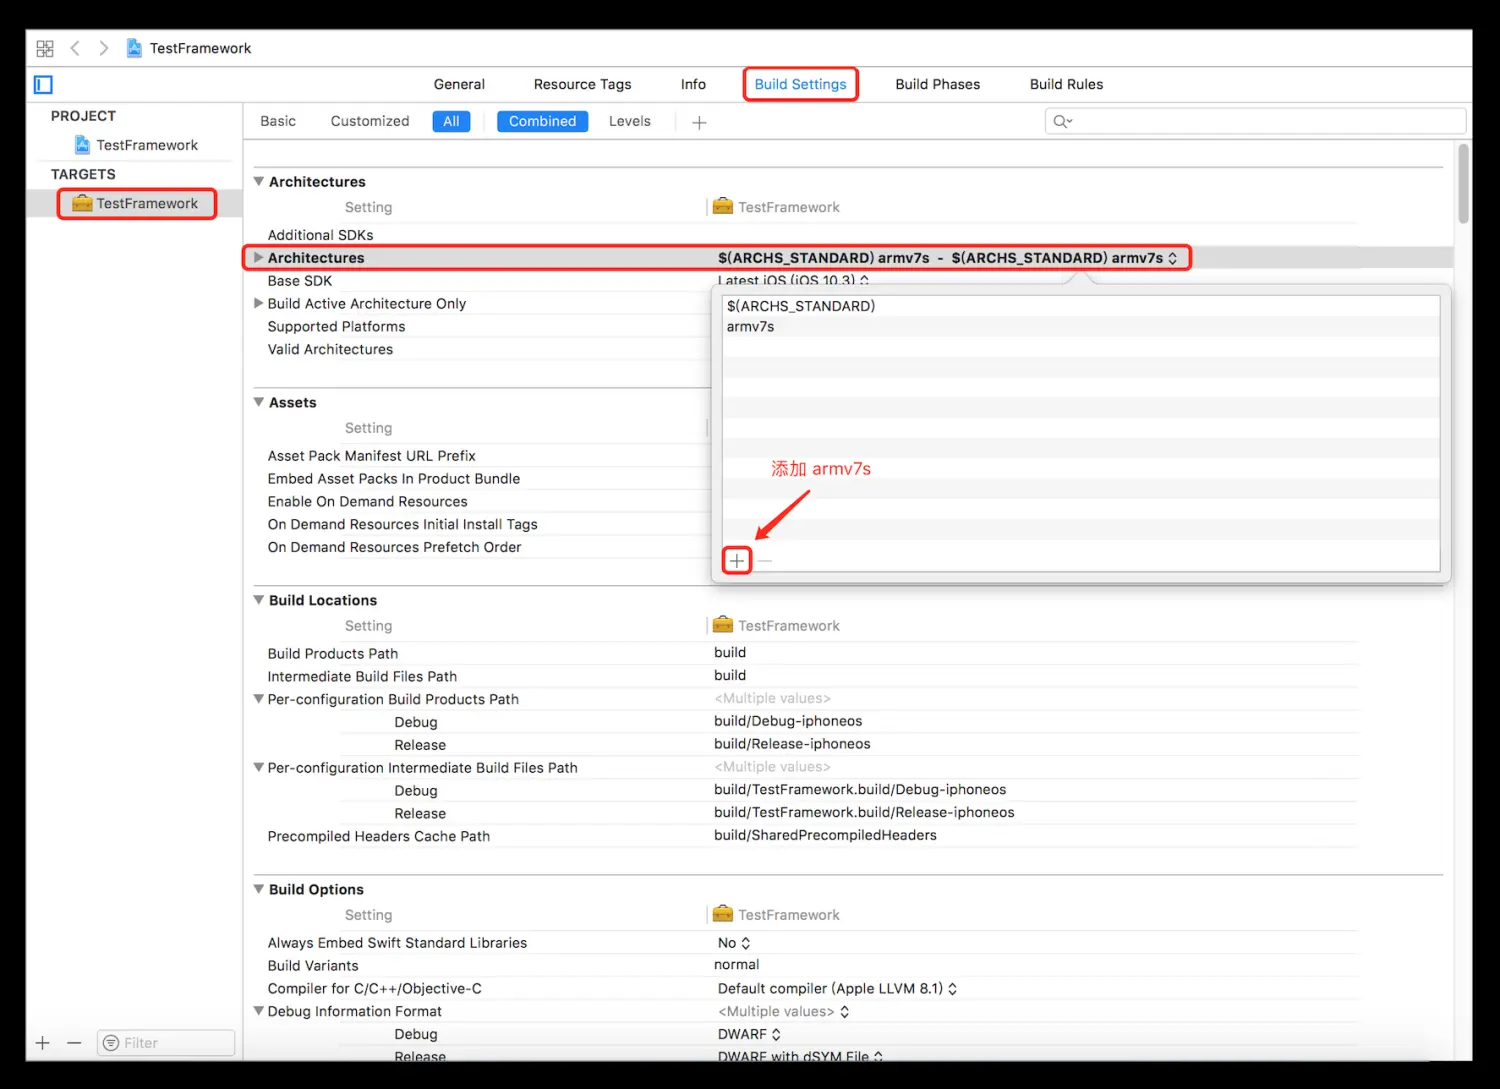Expand Build Active Architecture Only row
The image size is (1500, 1089).
point(259,303)
